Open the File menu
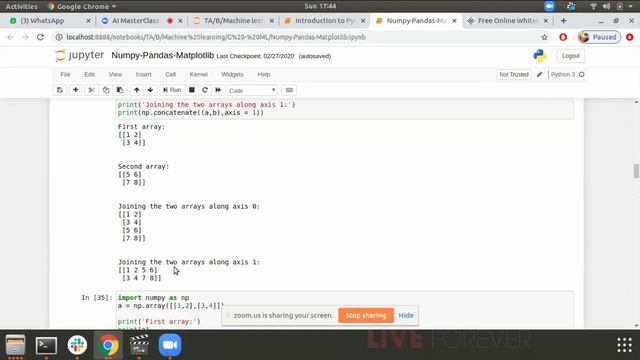 point(65,74)
